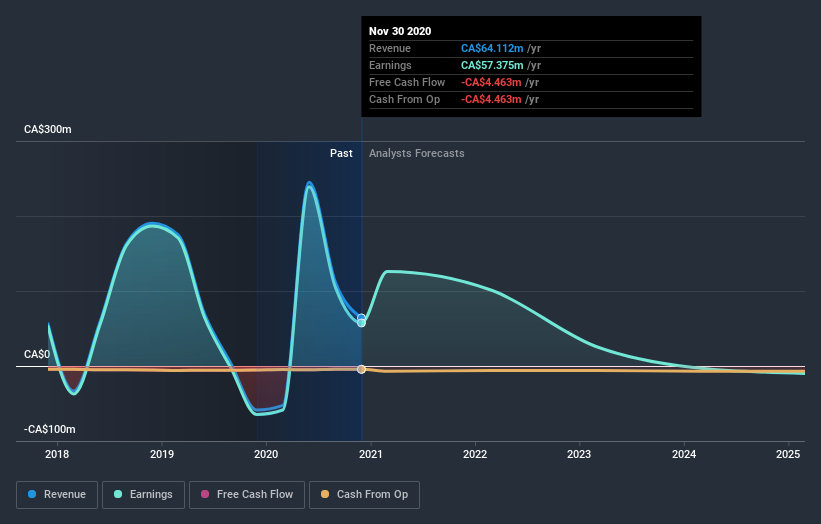
Task: Click the pink Free Cash Flow legend dot
Action: pyautogui.click(x=205, y=494)
